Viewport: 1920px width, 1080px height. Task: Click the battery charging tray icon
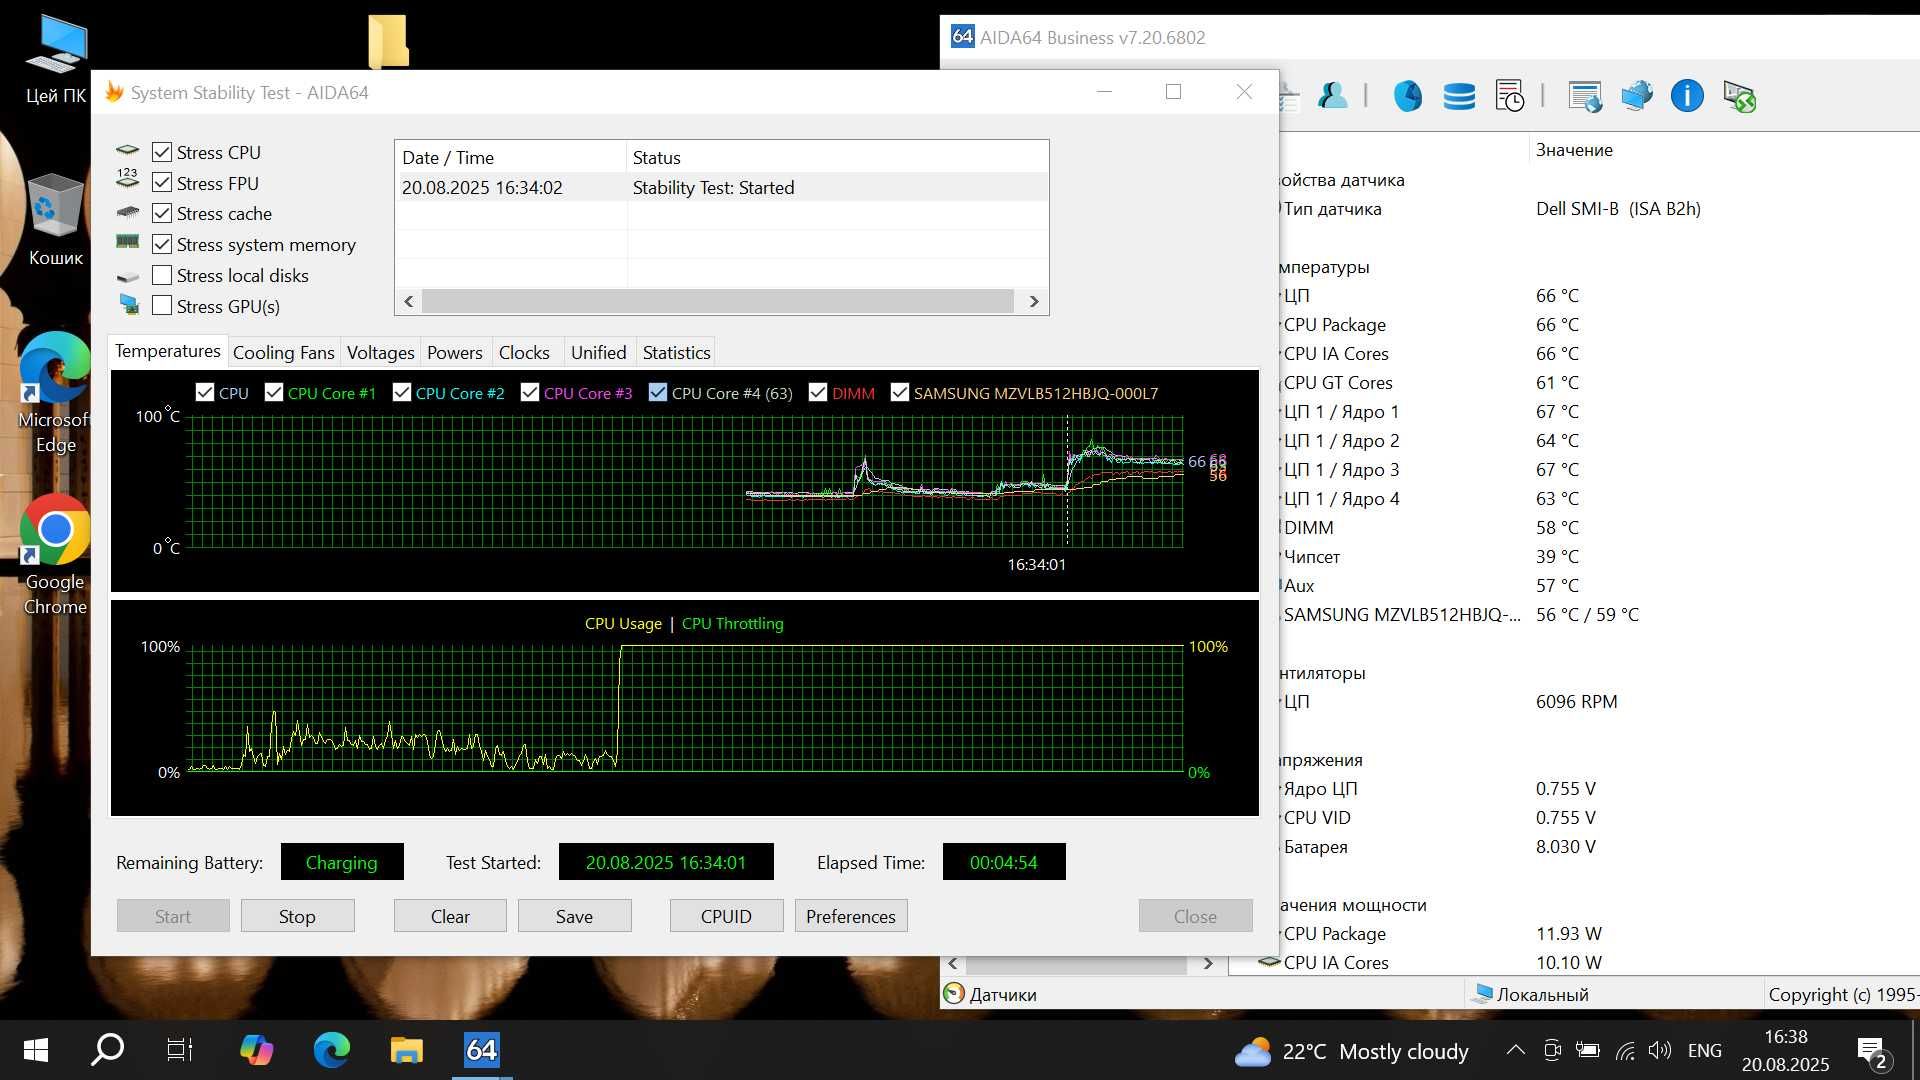pyautogui.click(x=1587, y=1050)
